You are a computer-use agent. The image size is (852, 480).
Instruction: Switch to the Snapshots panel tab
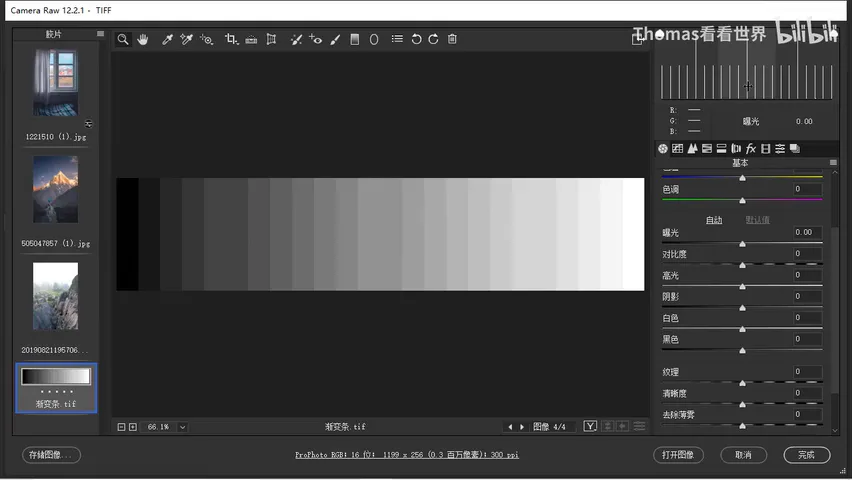point(795,148)
